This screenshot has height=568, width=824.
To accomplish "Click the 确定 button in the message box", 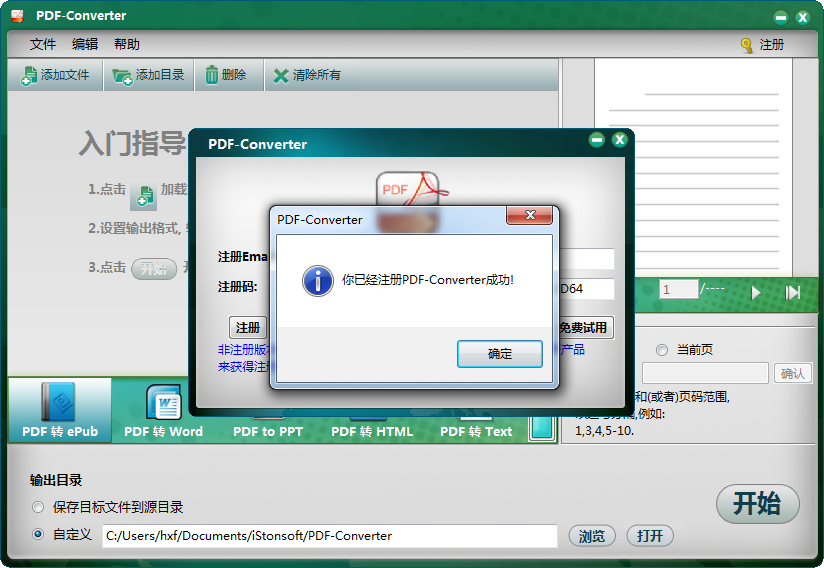I will (x=499, y=354).
